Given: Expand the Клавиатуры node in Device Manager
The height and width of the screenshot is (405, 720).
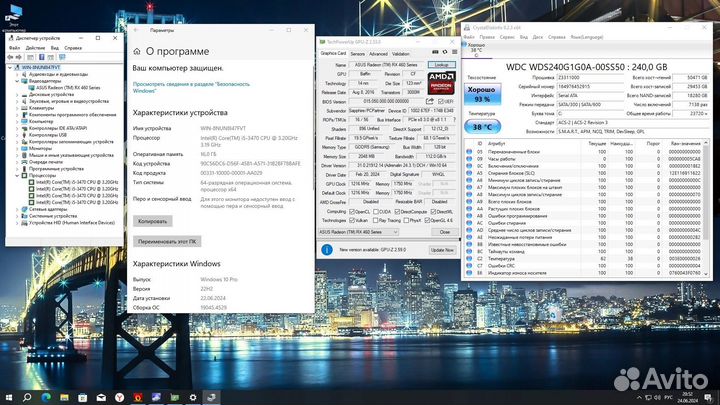Looking at the screenshot, I should point(17,108).
